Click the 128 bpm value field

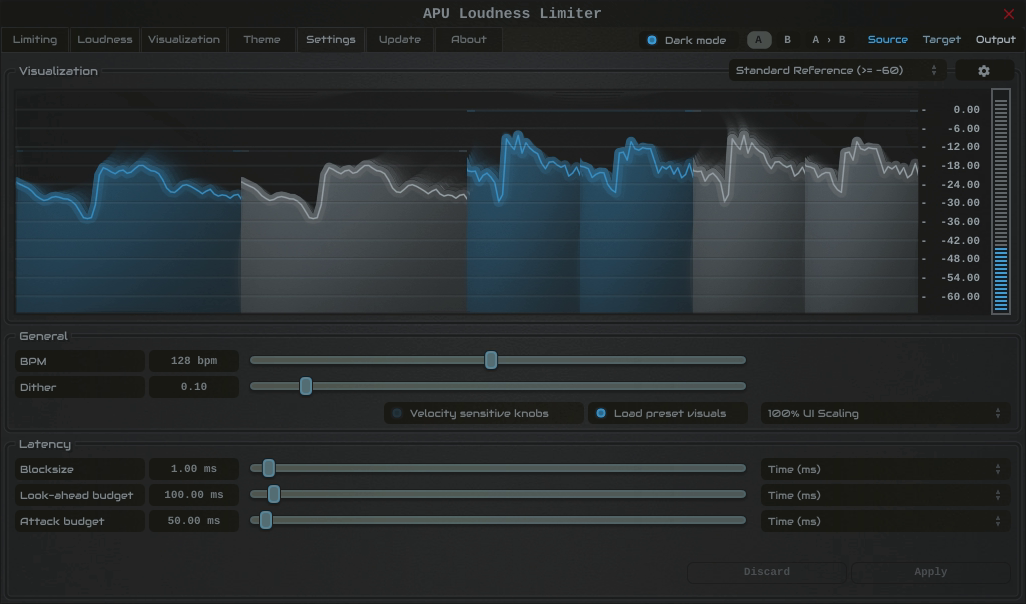(x=194, y=361)
